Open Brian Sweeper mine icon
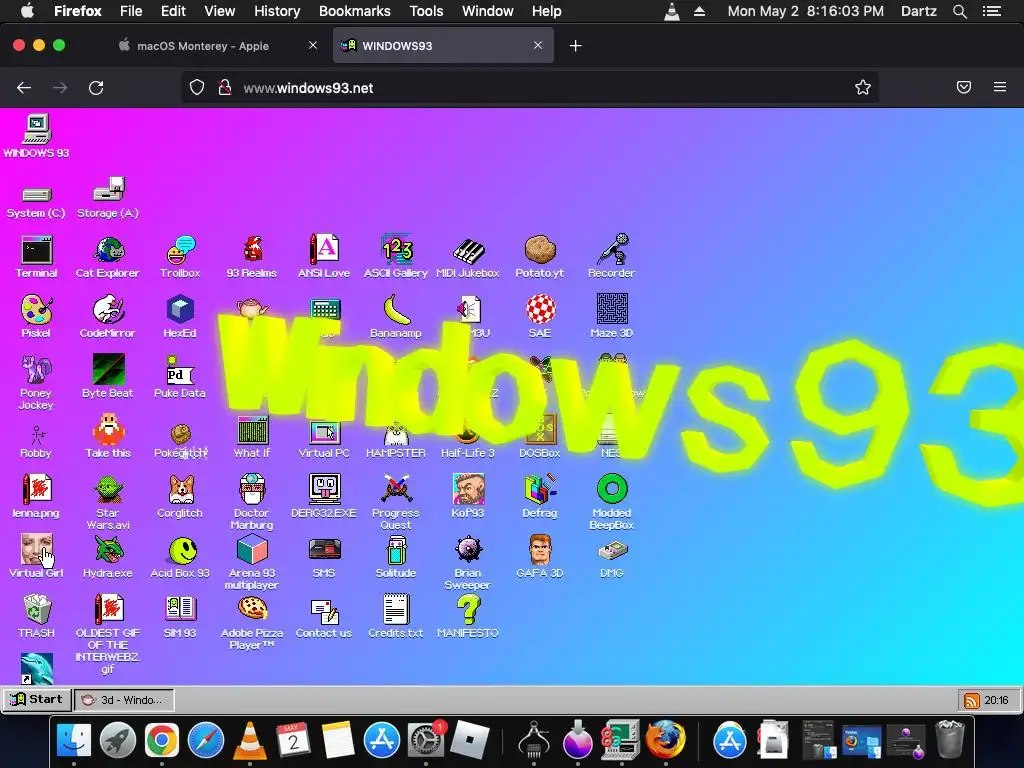 point(468,562)
